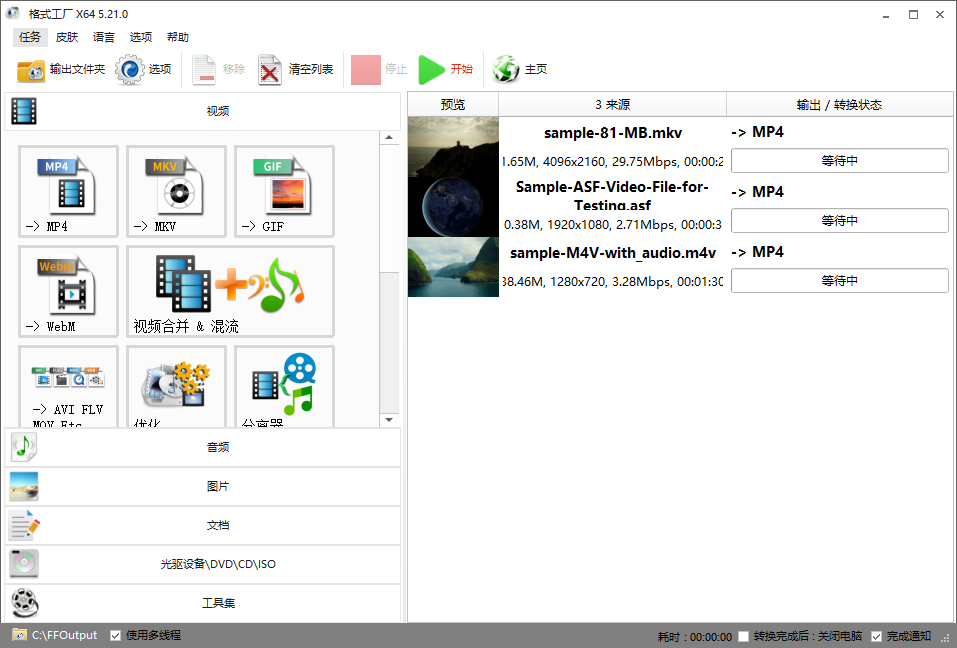The width and height of the screenshot is (957, 648).
Task: Choose -> AVI FLV MOV formats tile
Action: (x=68, y=386)
